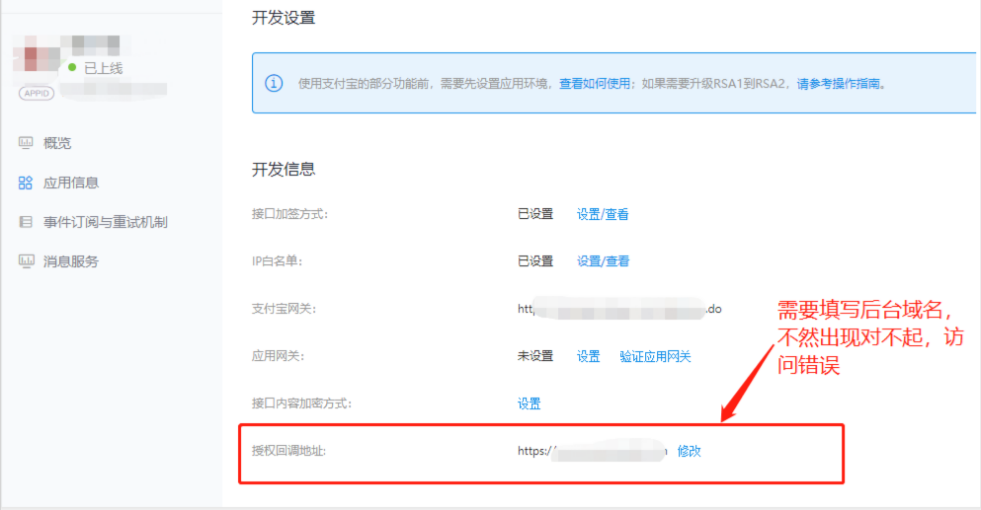The width and height of the screenshot is (981, 510).
Task: Click 设置 for 接口内容加密方式
Action: (x=529, y=404)
